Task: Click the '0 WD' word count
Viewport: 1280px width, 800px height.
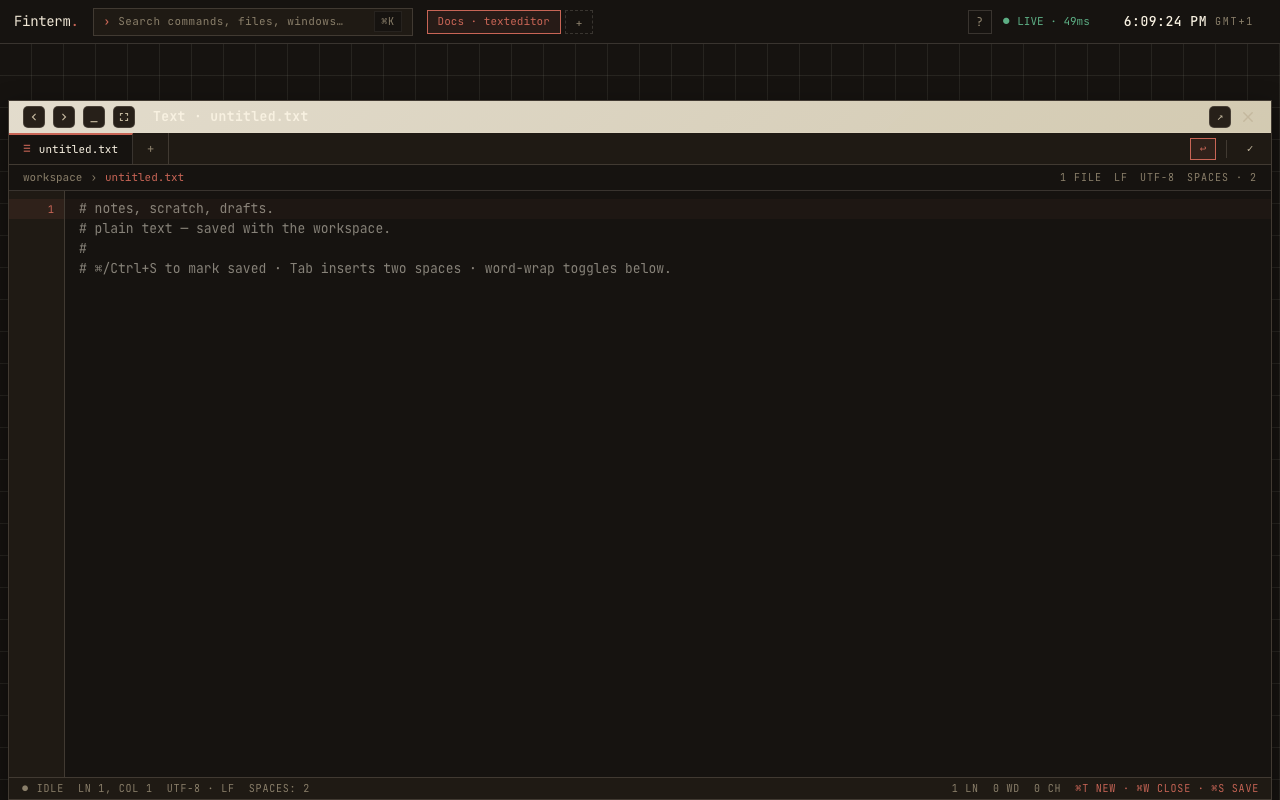Action: [1006, 789]
